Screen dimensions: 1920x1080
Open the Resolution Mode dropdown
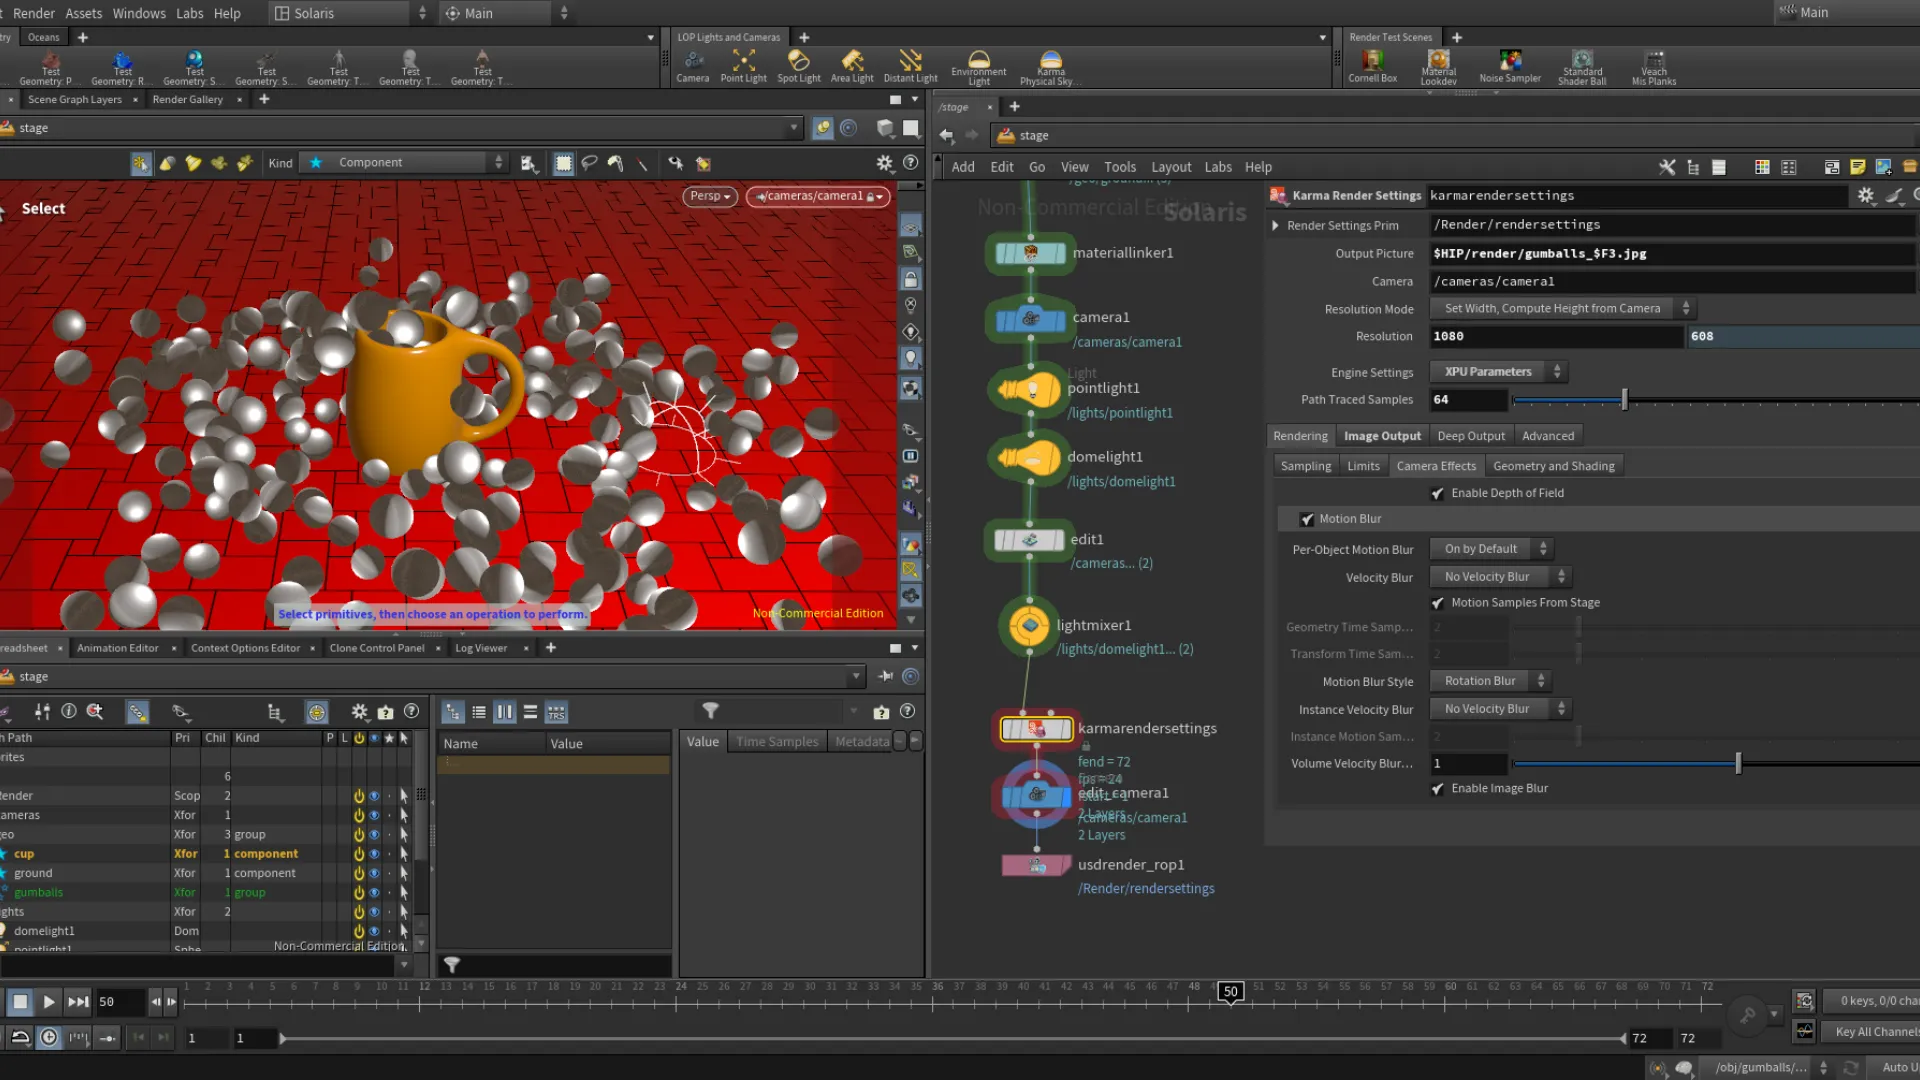1560,309
